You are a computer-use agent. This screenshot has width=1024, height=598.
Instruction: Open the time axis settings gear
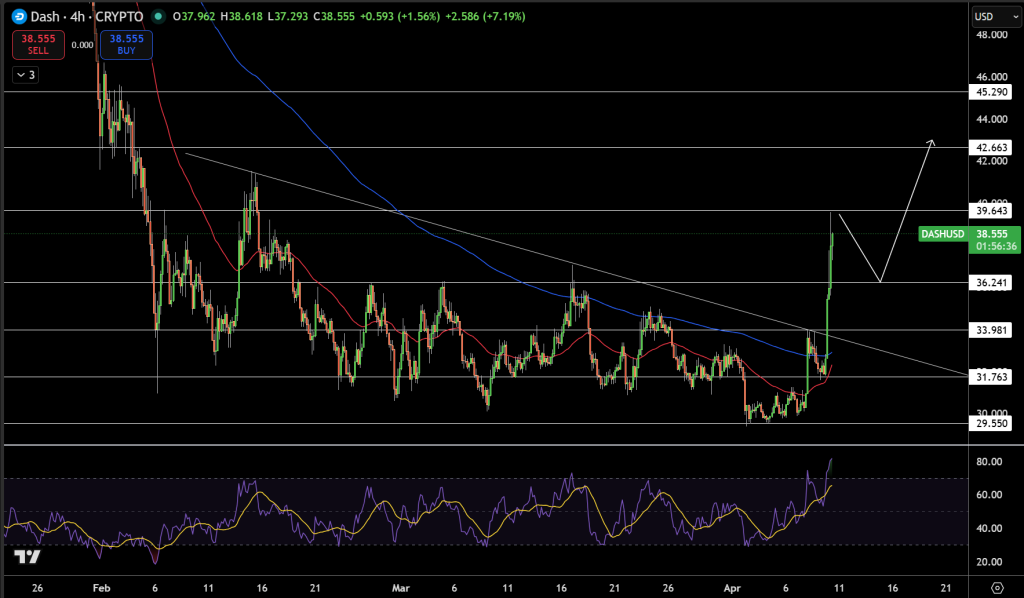(x=995, y=589)
